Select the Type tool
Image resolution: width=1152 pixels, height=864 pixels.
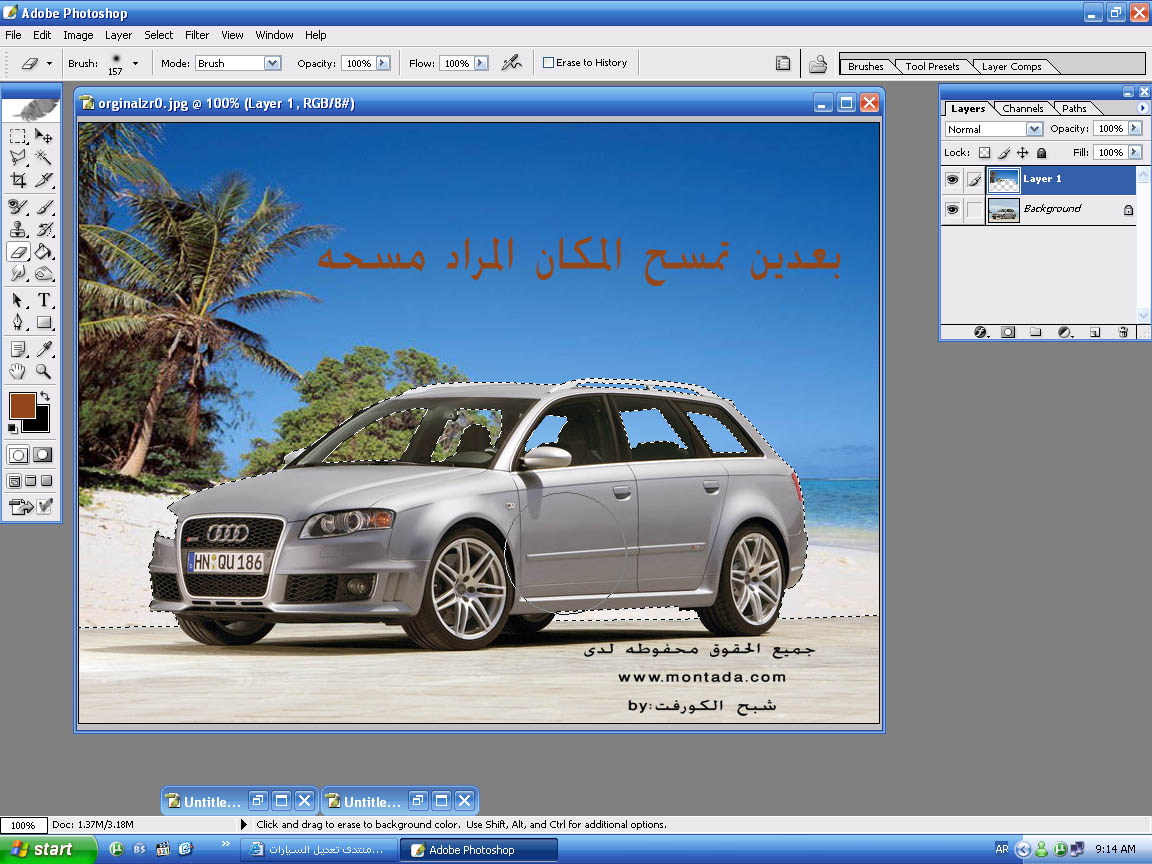[x=43, y=300]
